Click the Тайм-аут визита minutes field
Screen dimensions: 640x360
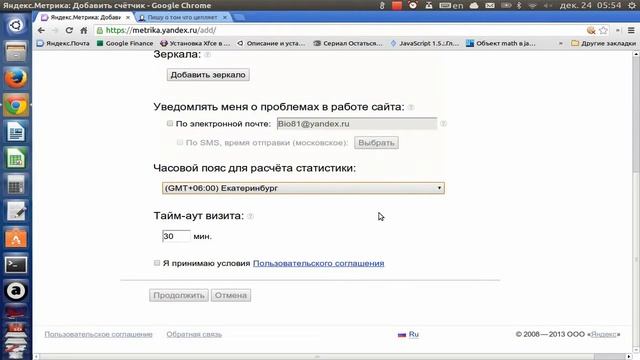[176, 236]
